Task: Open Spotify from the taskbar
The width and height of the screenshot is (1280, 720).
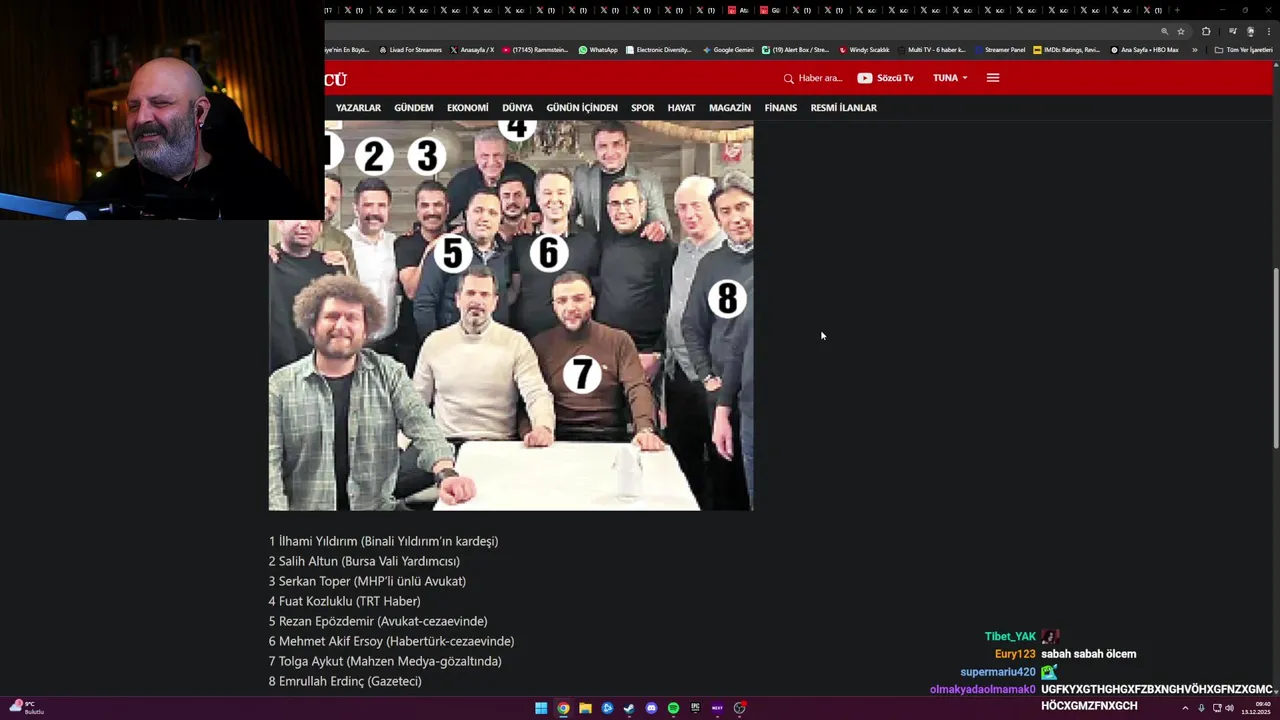Action: click(673, 708)
